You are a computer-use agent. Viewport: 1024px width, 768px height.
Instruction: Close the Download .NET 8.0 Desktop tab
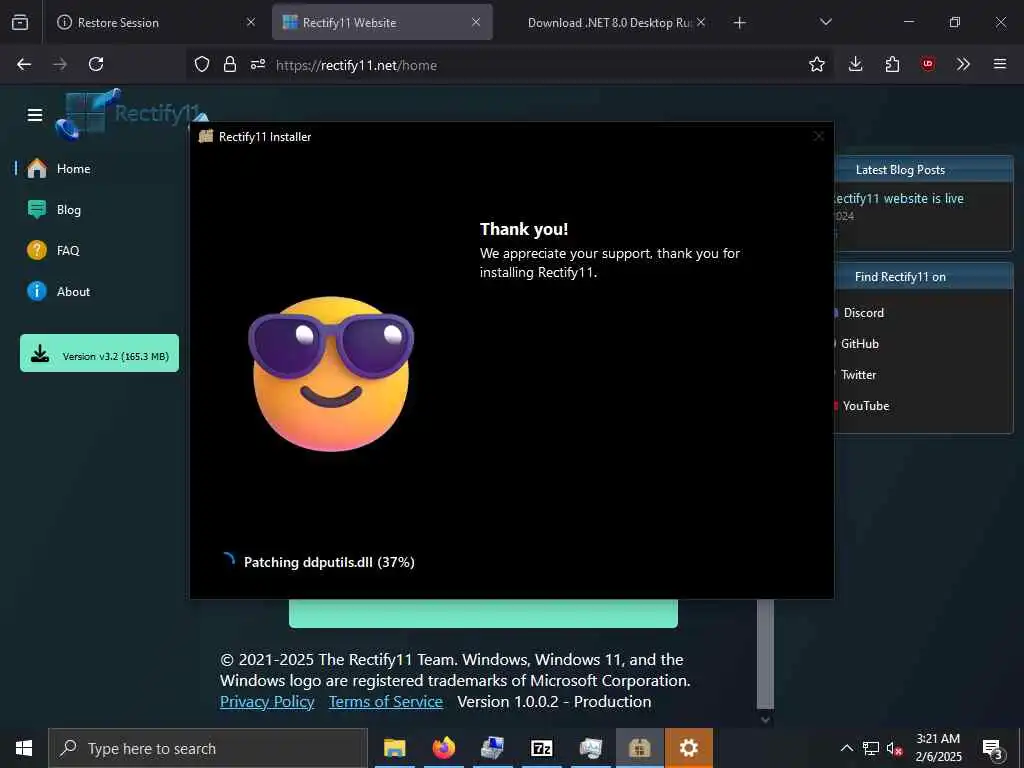(701, 22)
